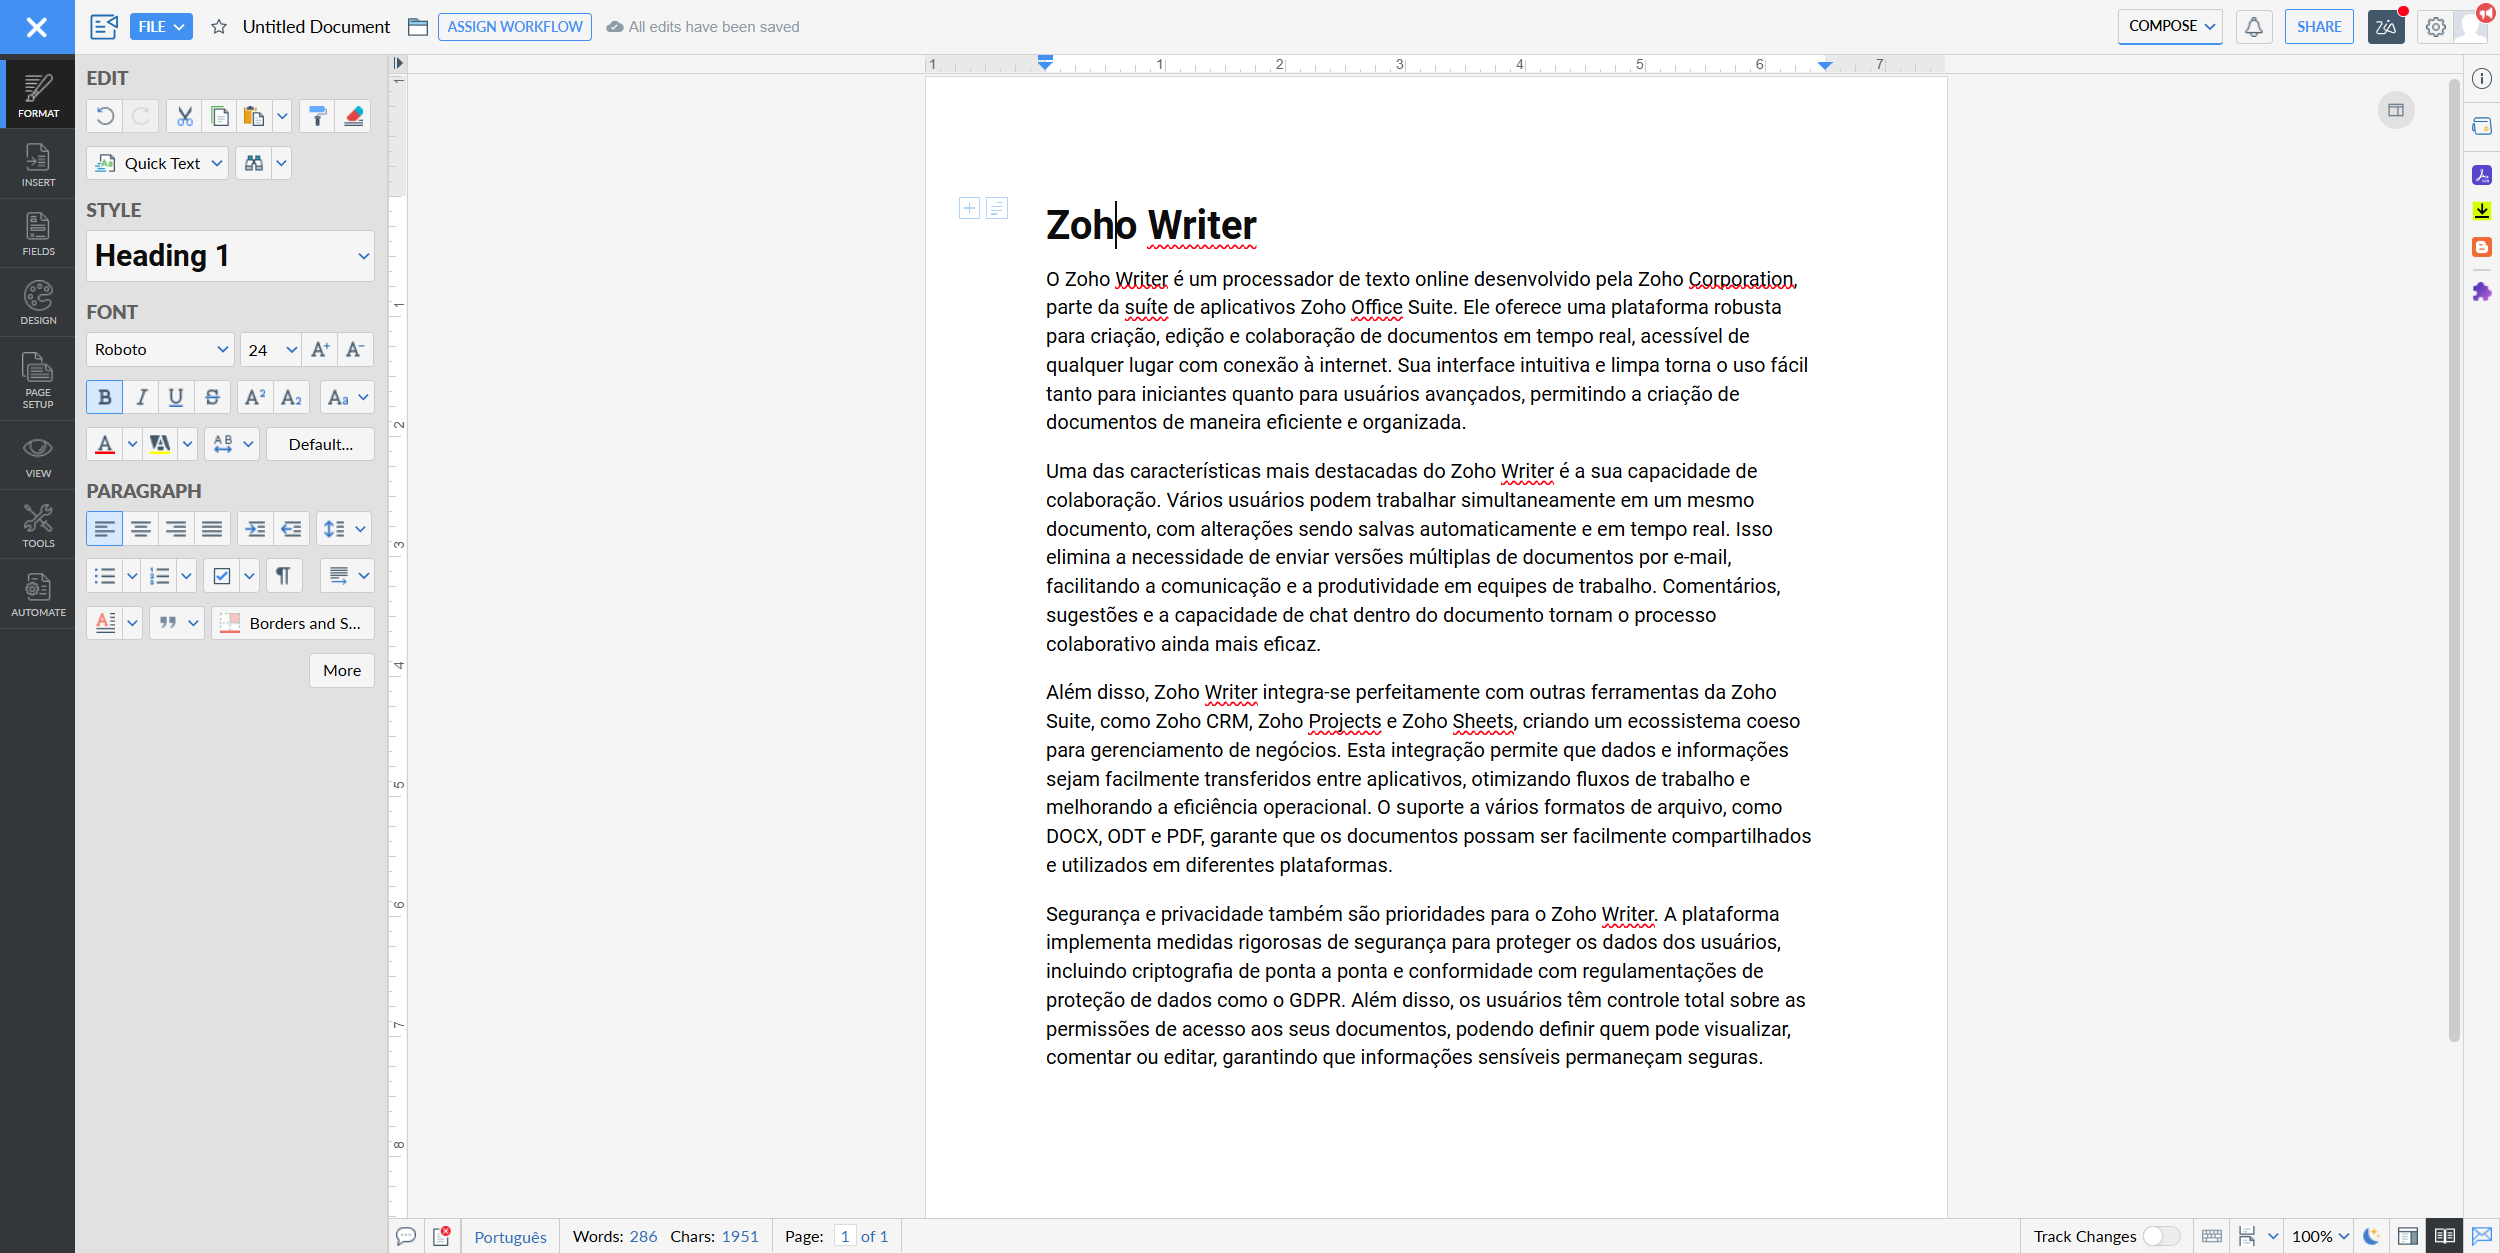
Task: Click the ASSIGN WORKFLOW button
Action: (515, 27)
